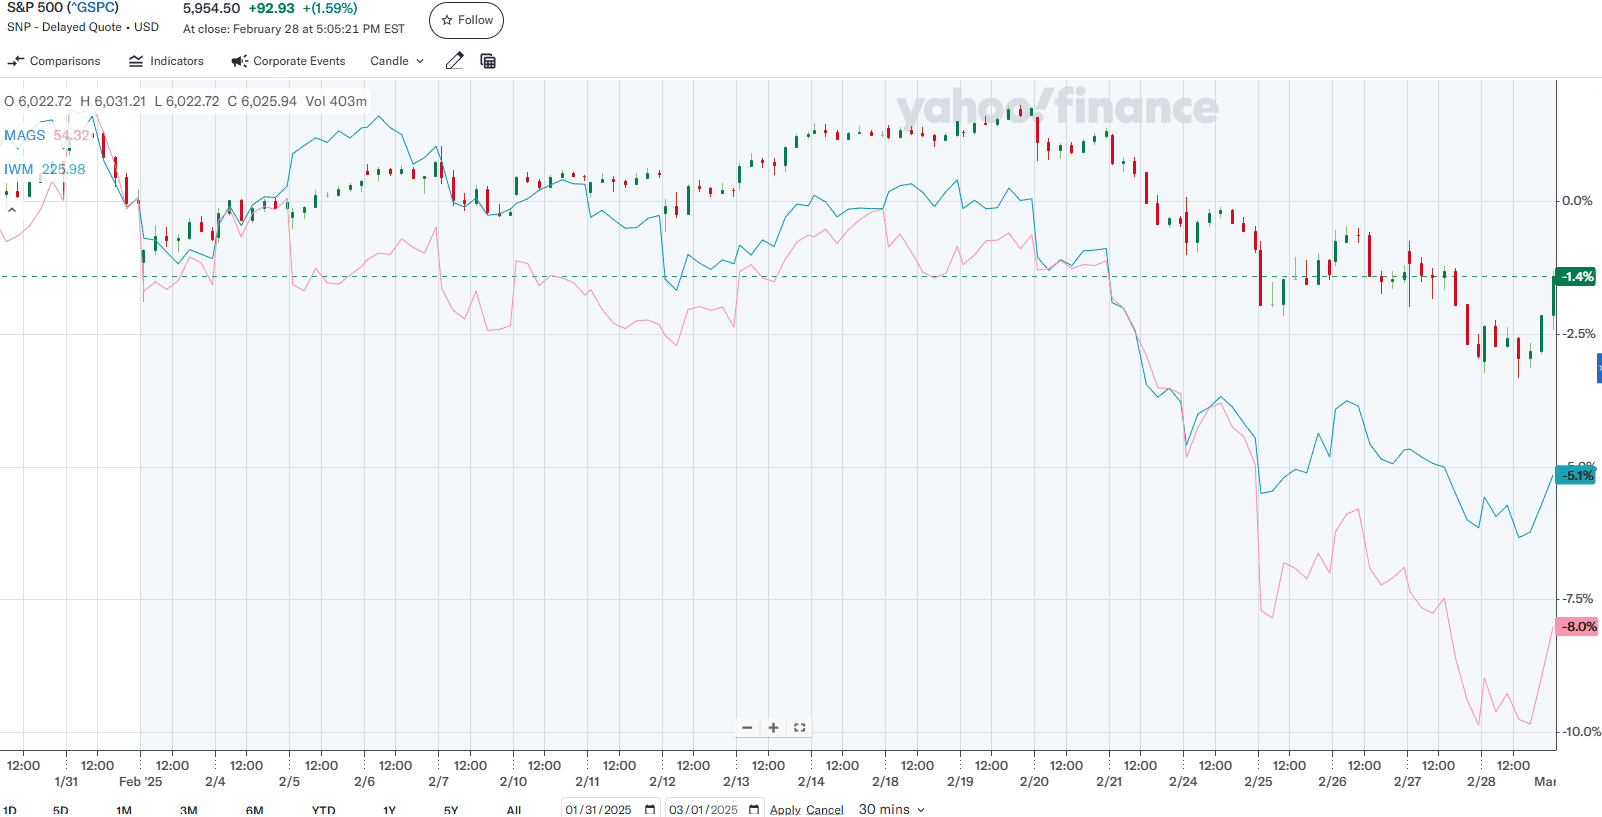Switch range to 5D

point(61,810)
